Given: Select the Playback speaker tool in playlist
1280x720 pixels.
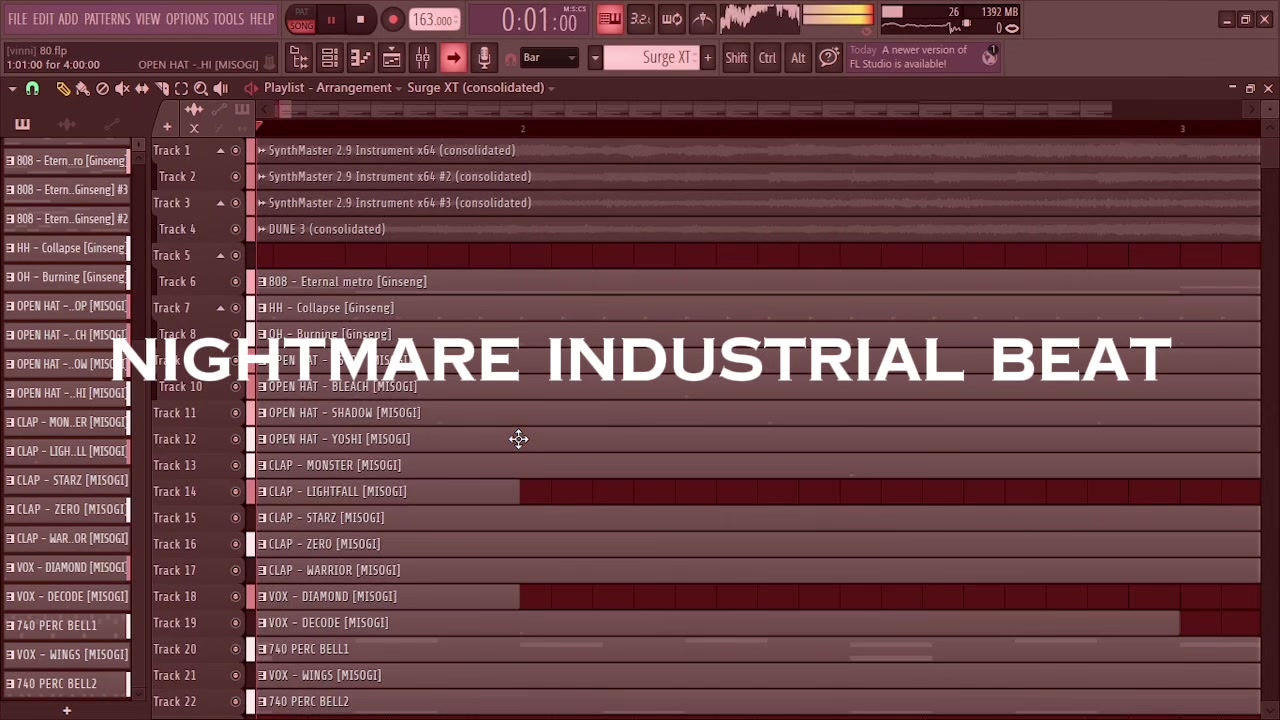Looking at the screenshot, I should pos(221,88).
